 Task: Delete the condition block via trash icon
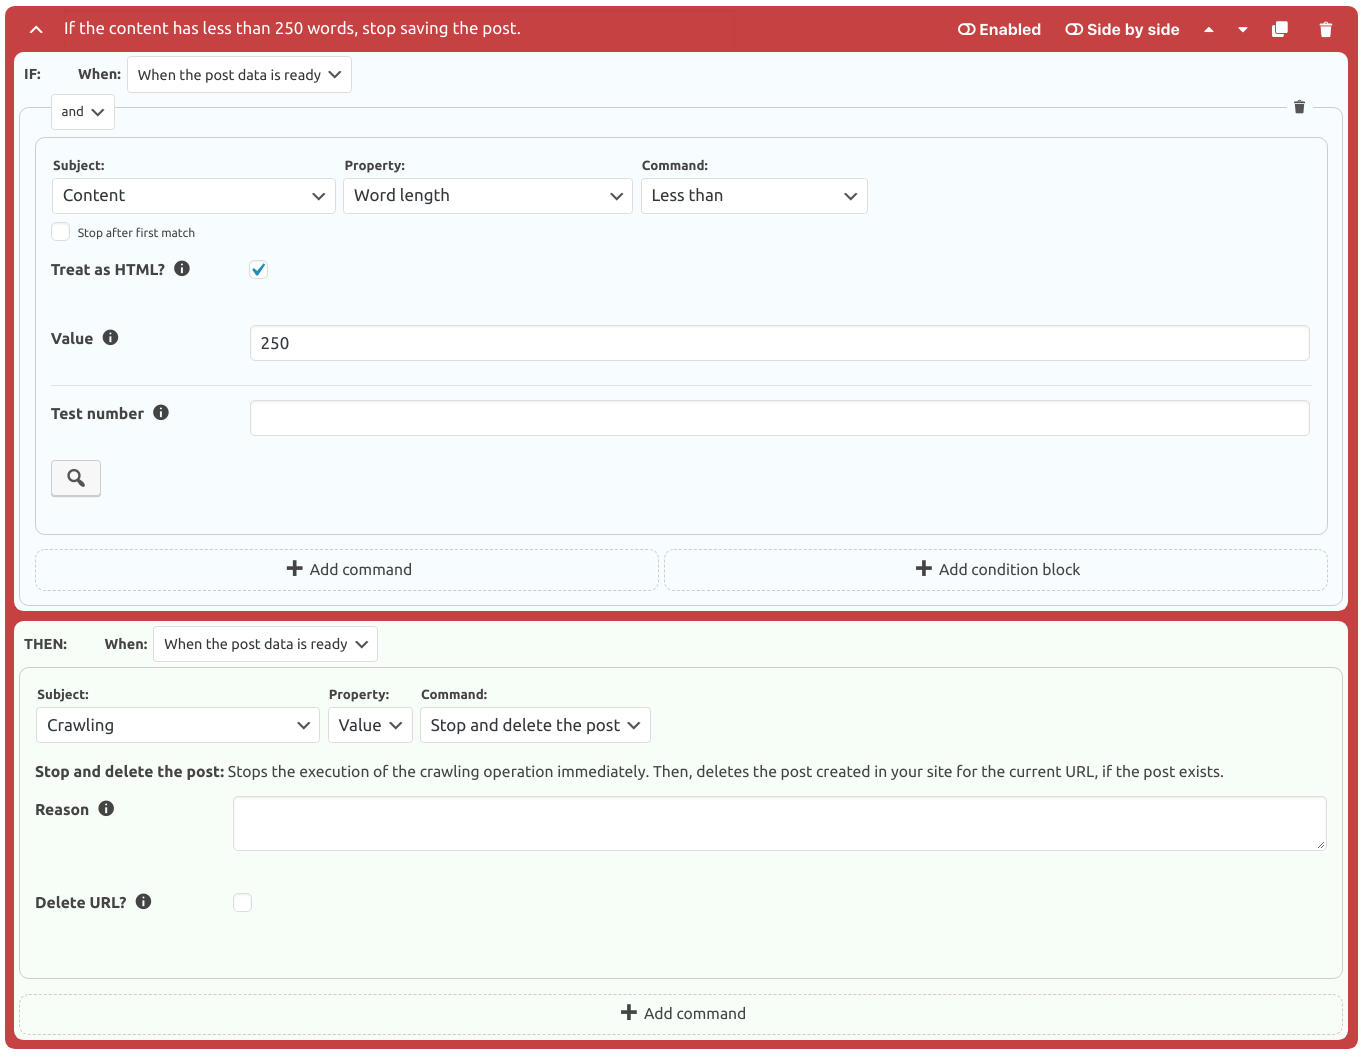point(1299,107)
